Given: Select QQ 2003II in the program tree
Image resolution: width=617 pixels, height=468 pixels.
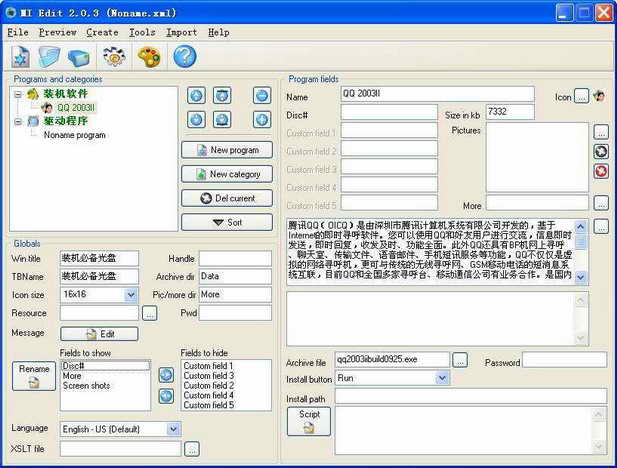Looking at the screenshot, I should pyautogui.click(x=75, y=107).
